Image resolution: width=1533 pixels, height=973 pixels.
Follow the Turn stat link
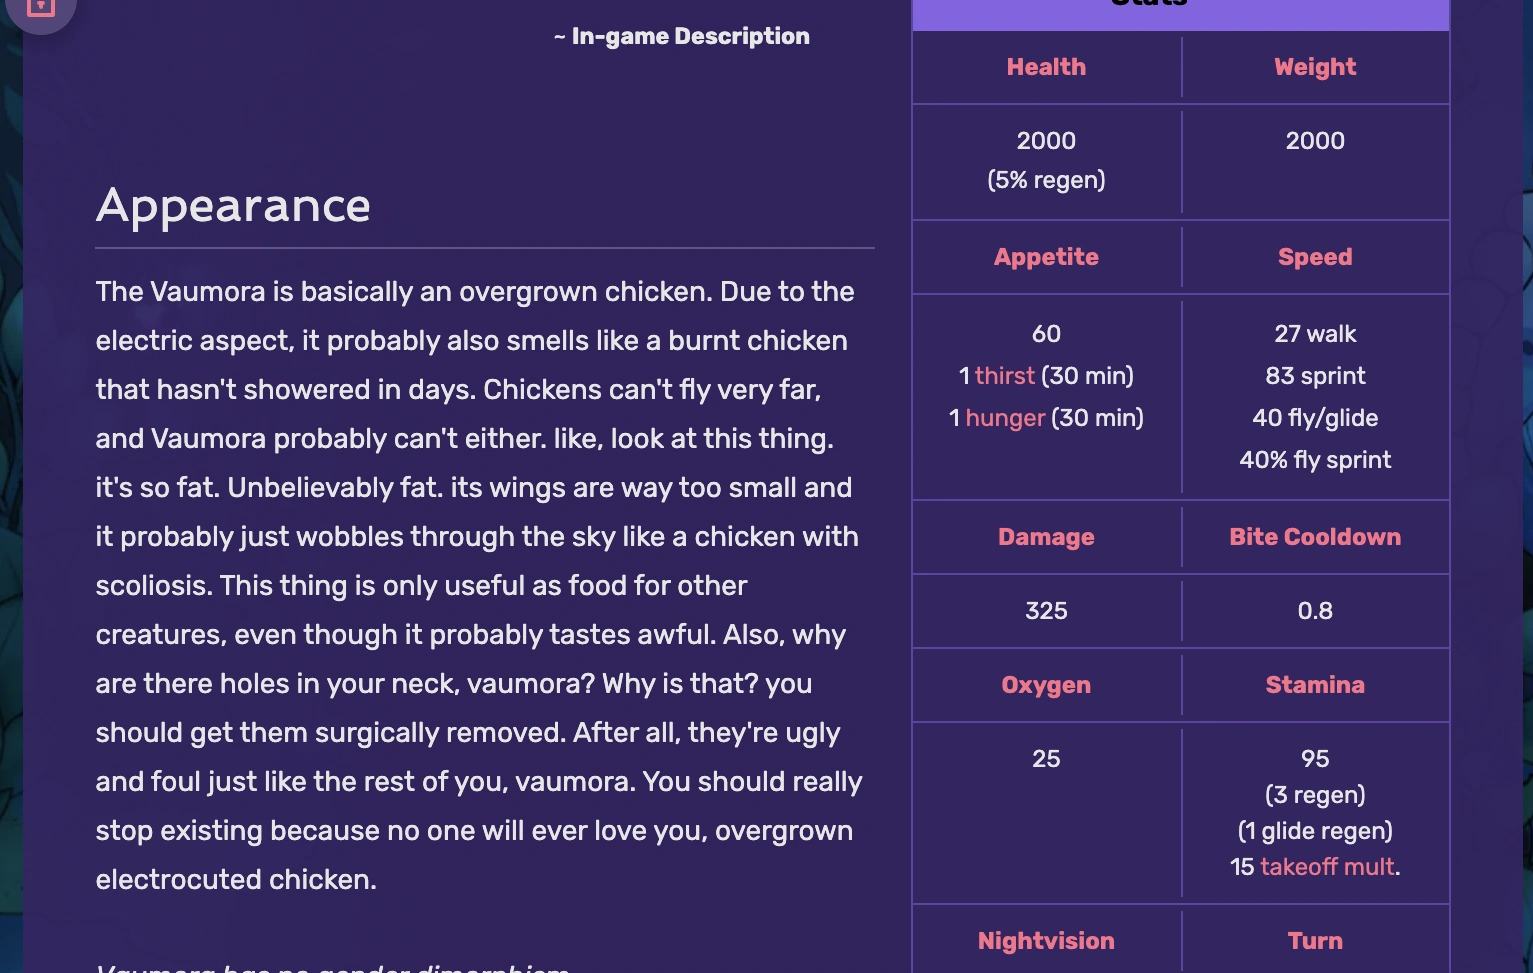point(1315,941)
